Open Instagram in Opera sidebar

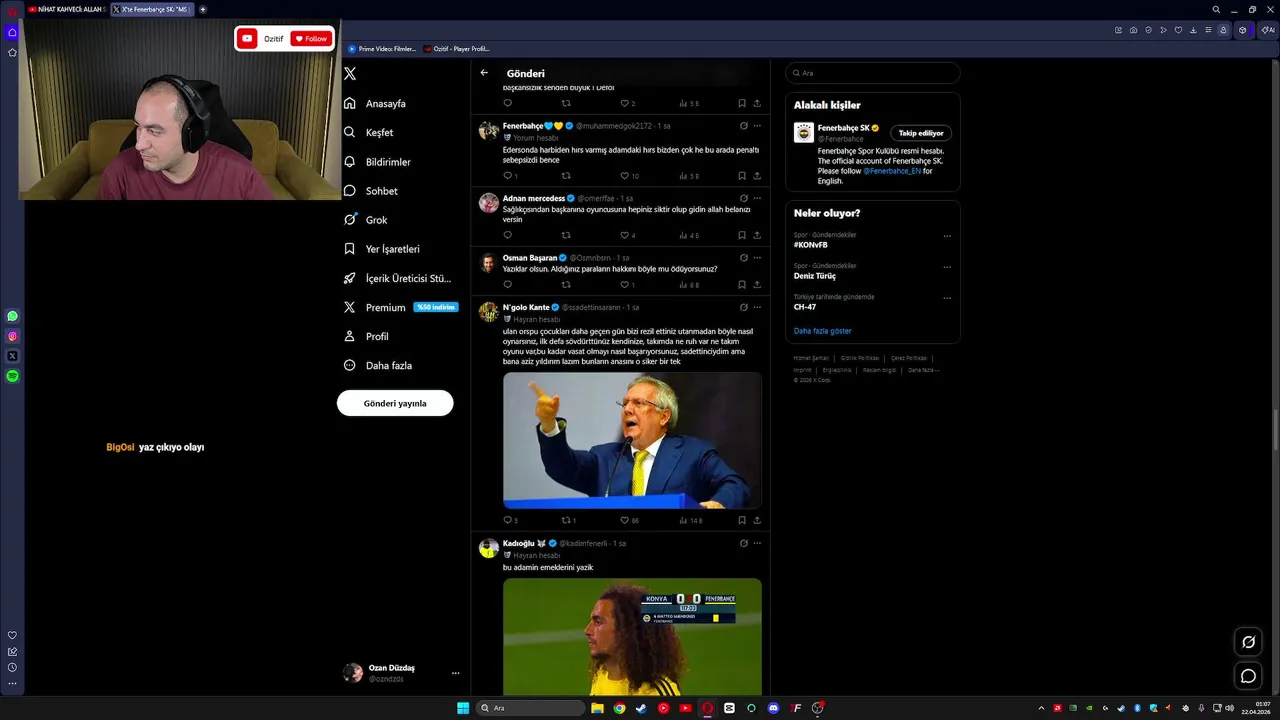coord(12,336)
